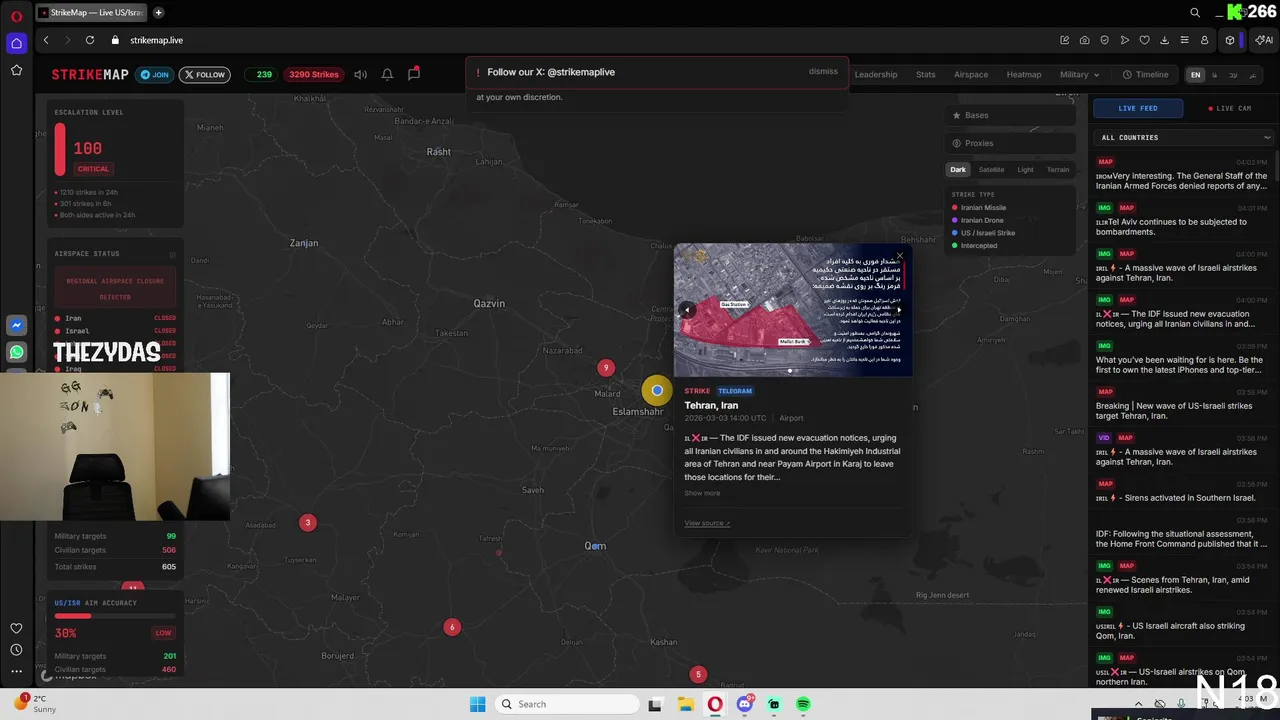Open Opera flow send icon

1125,40
